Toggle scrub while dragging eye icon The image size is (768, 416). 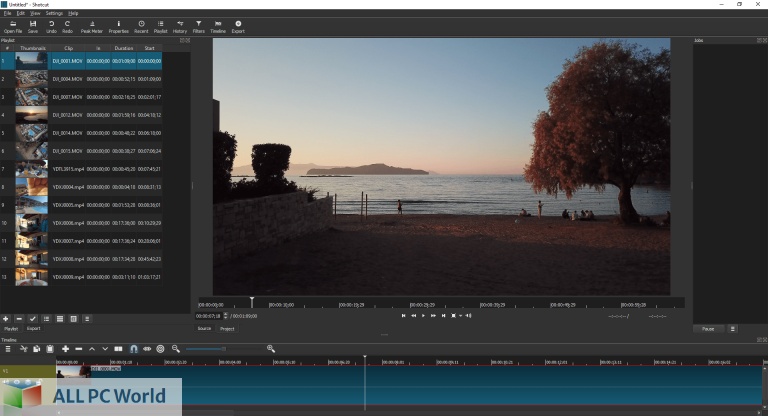click(x=147, y=349)
